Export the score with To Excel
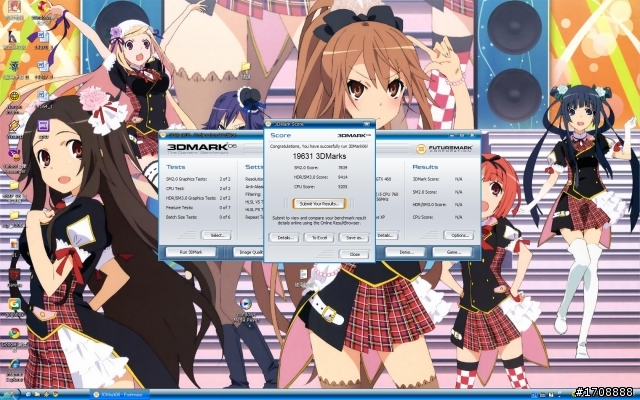 pyautogui.click(x=319, y=238)
